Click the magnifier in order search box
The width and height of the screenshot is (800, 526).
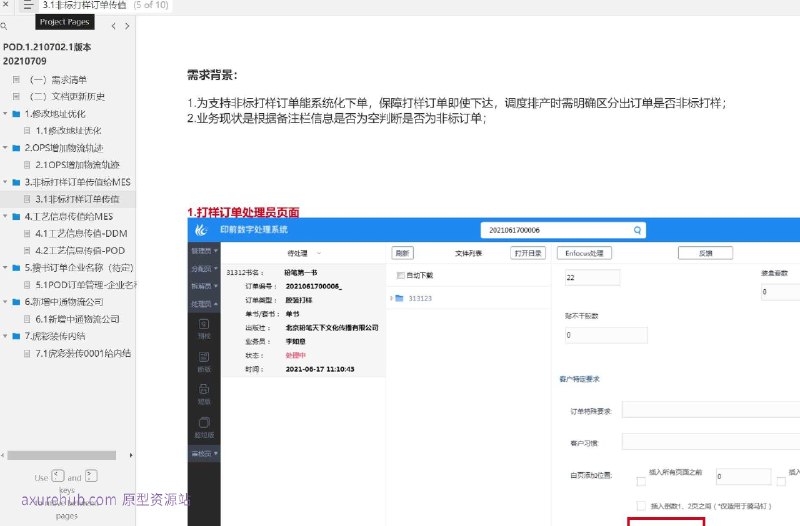tap(637, 230)
